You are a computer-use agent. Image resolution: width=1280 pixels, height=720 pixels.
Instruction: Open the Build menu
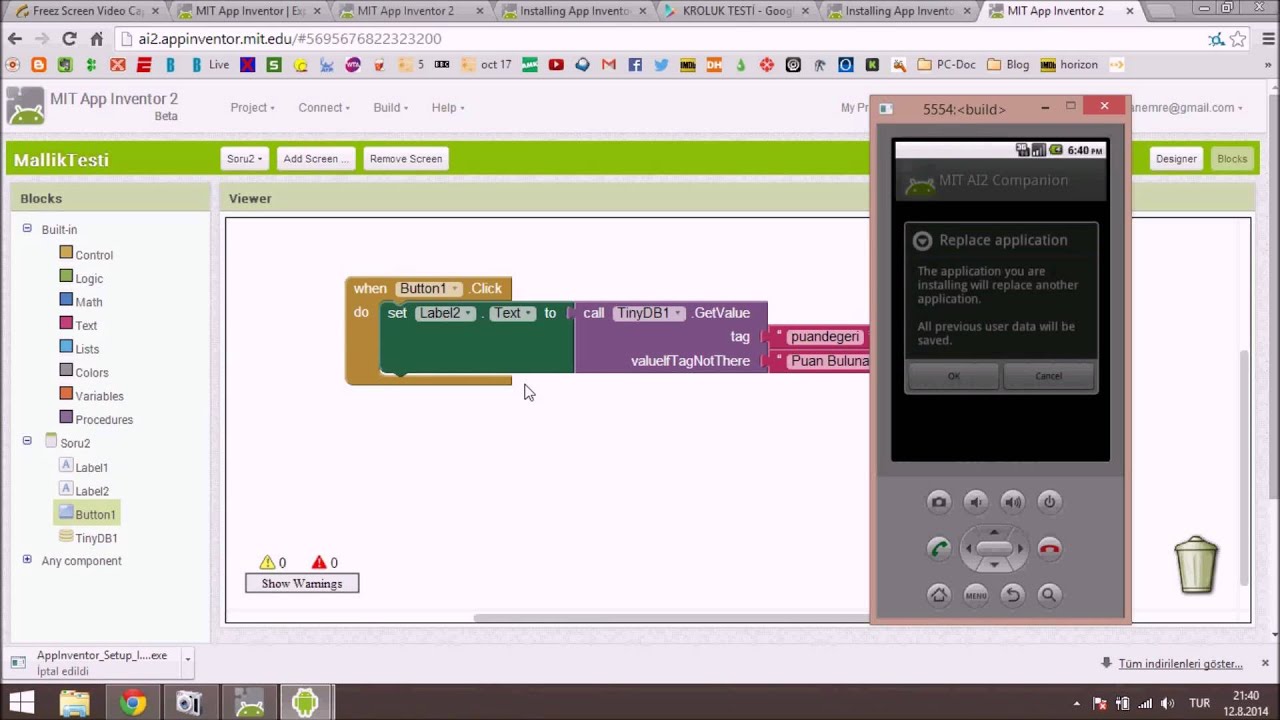(390, 107)
